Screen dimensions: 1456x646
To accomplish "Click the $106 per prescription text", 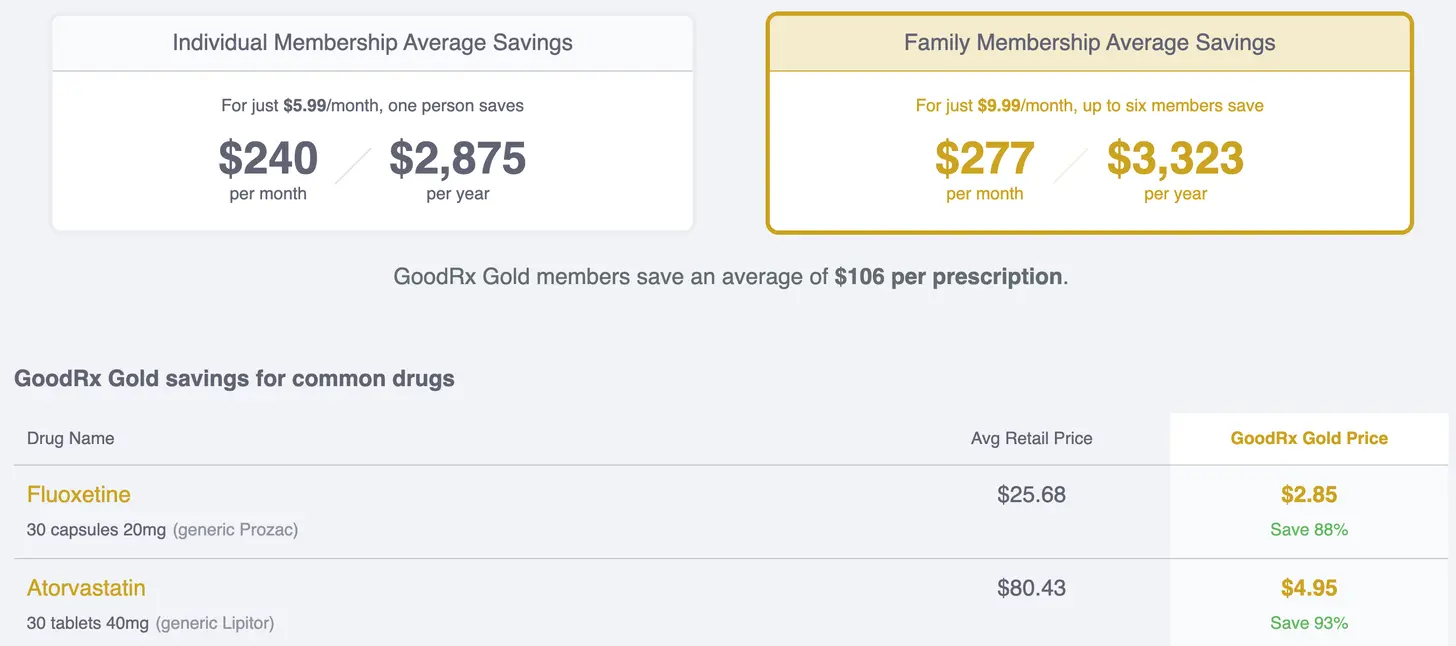I will click(947, 276).
